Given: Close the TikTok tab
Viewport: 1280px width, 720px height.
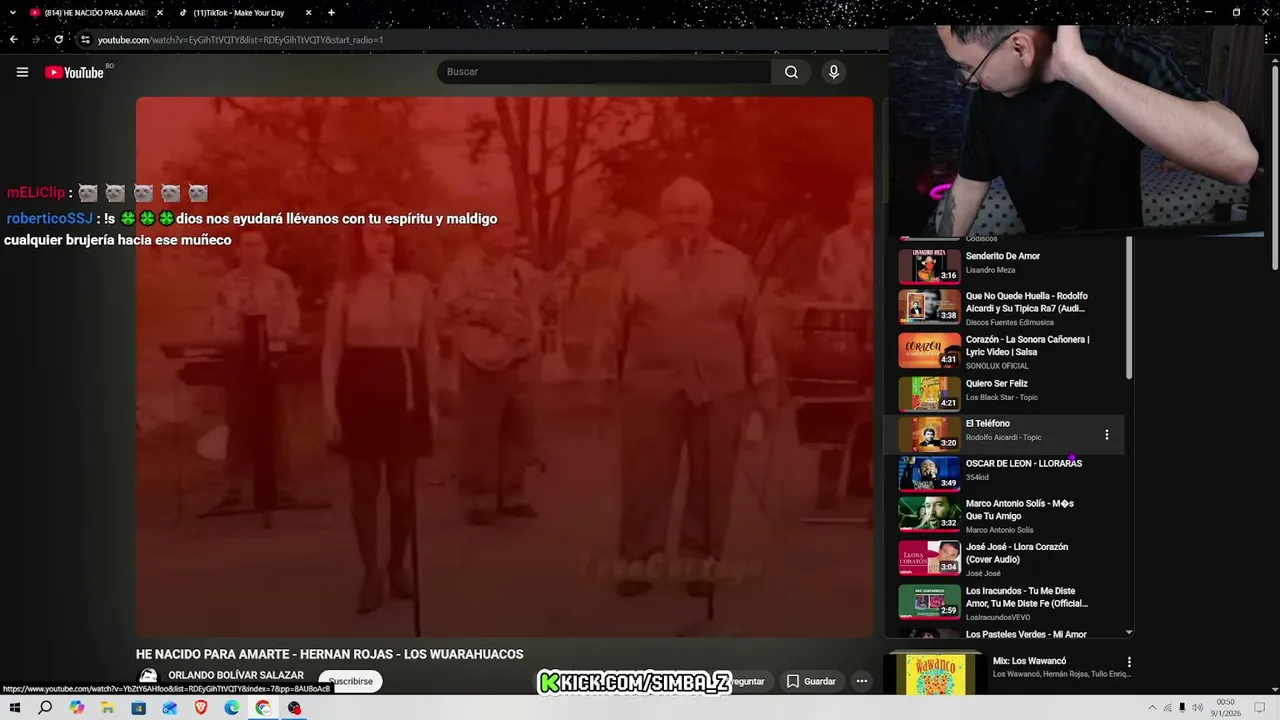Looking at the screenshot, I should point(308,13).
